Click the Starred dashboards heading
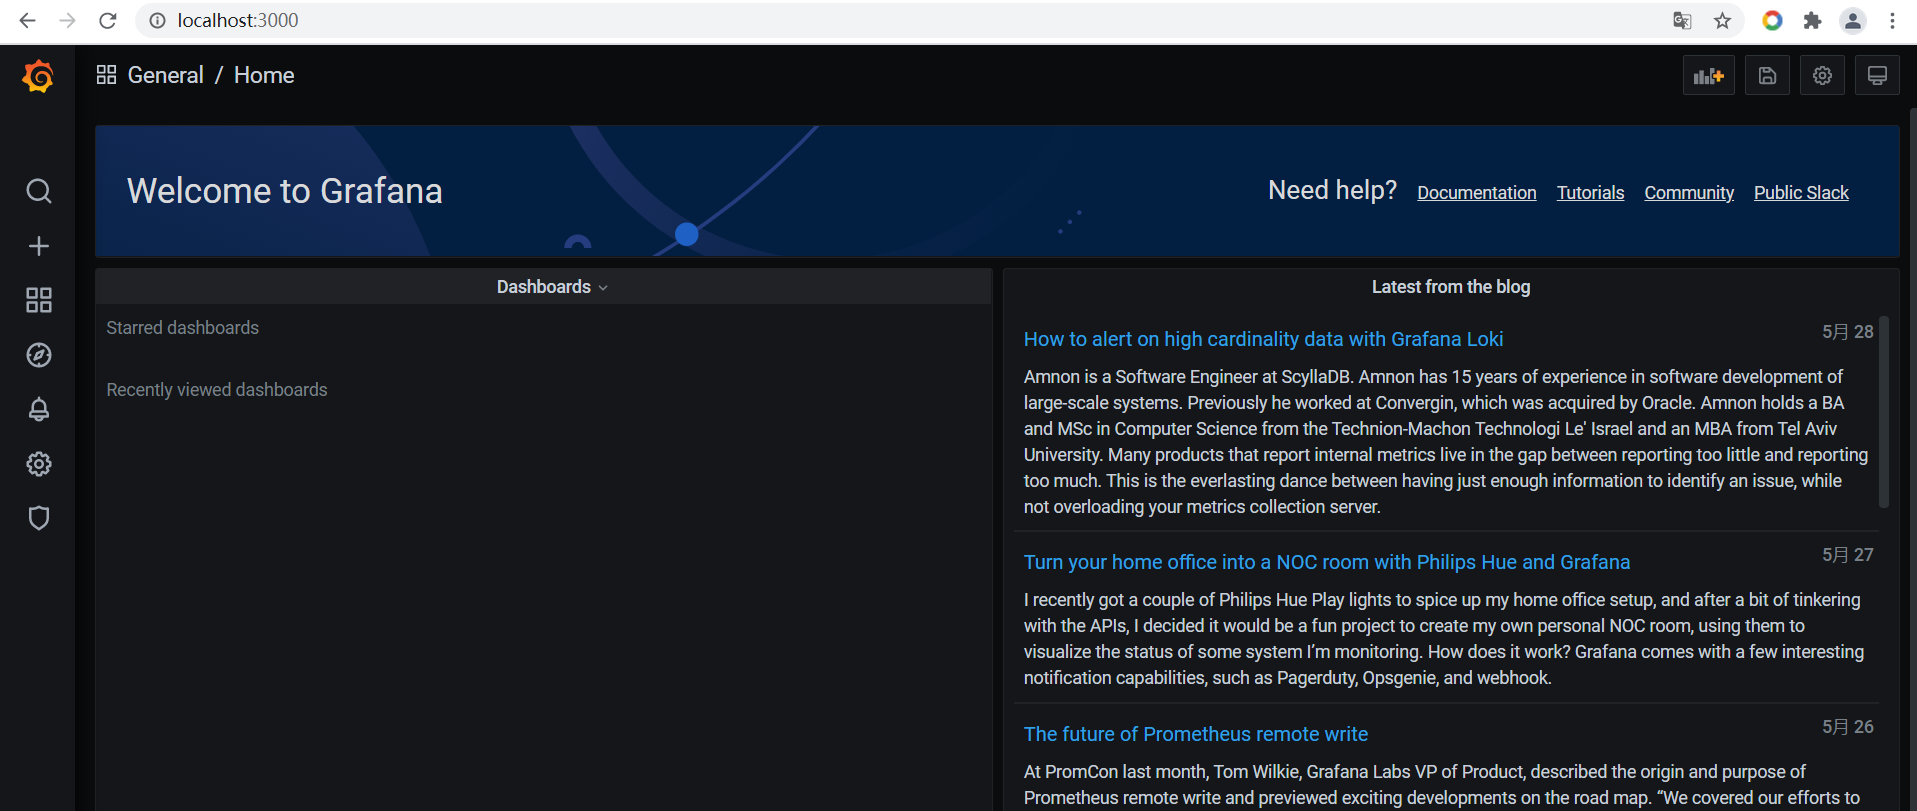The height and width of the screenshot is (811, 1917). click(182, 328)
